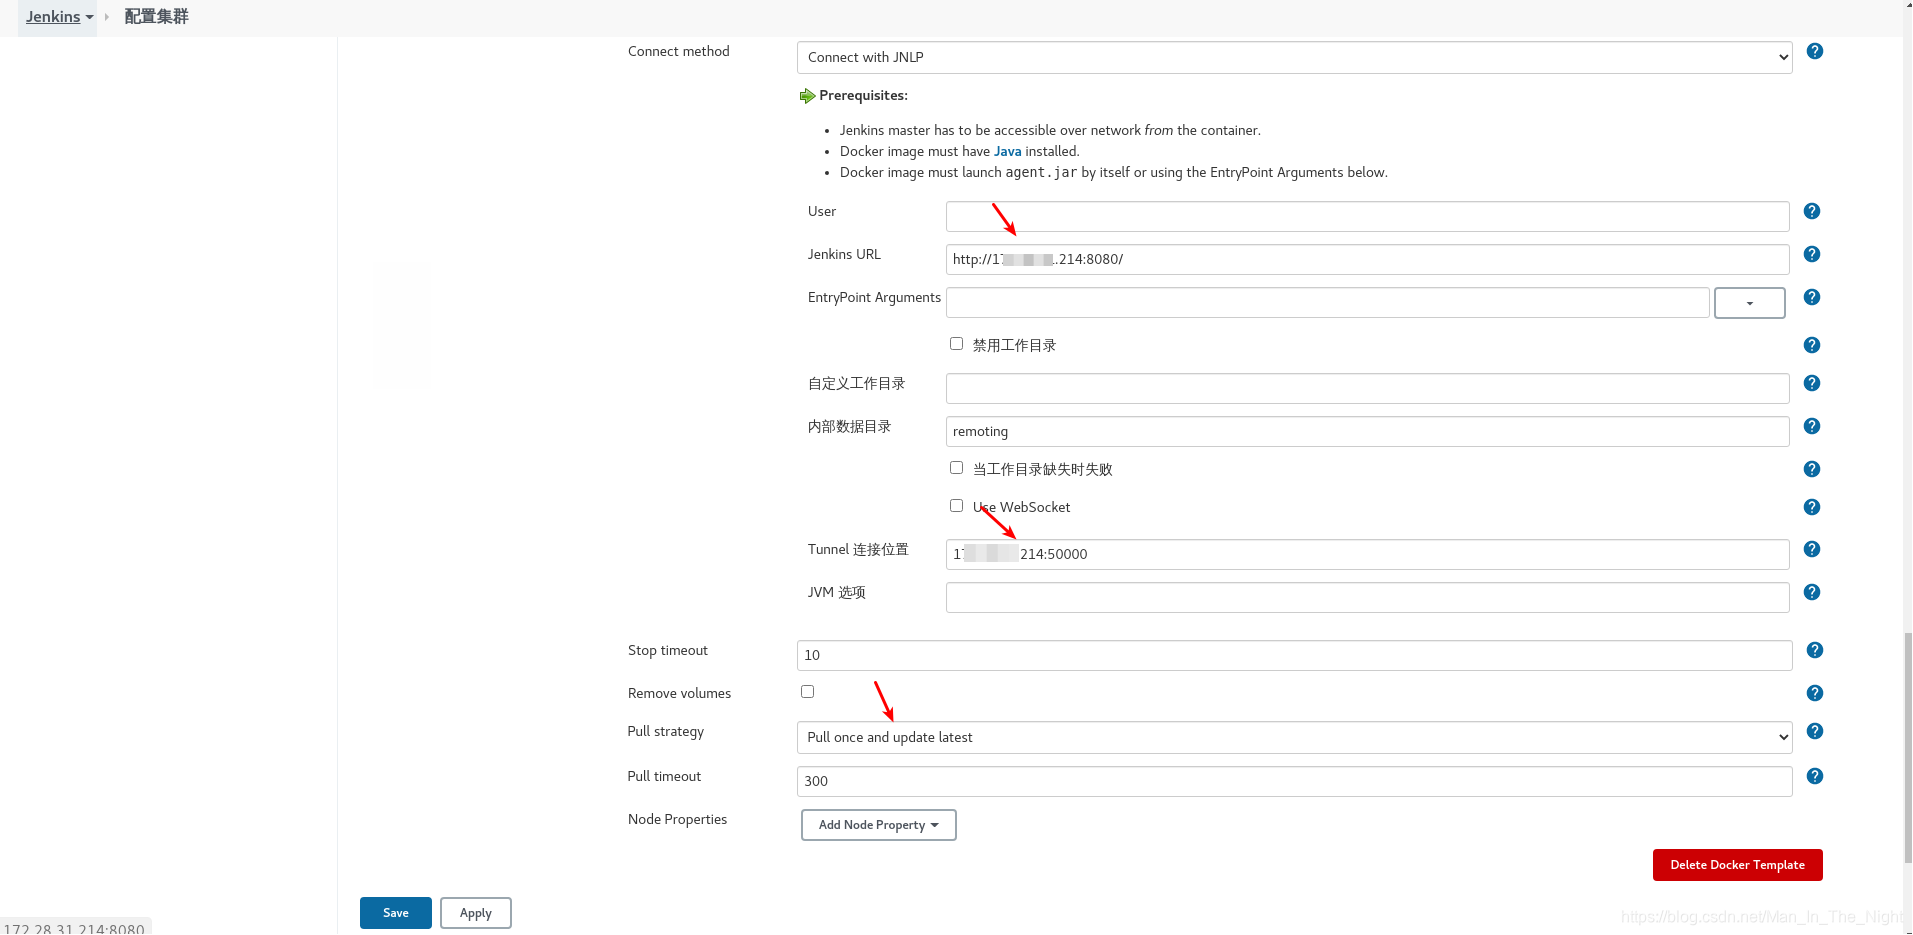Open help icon for 禁用工作目录
Screen dimensions: 1913x935
point(1812,345)
